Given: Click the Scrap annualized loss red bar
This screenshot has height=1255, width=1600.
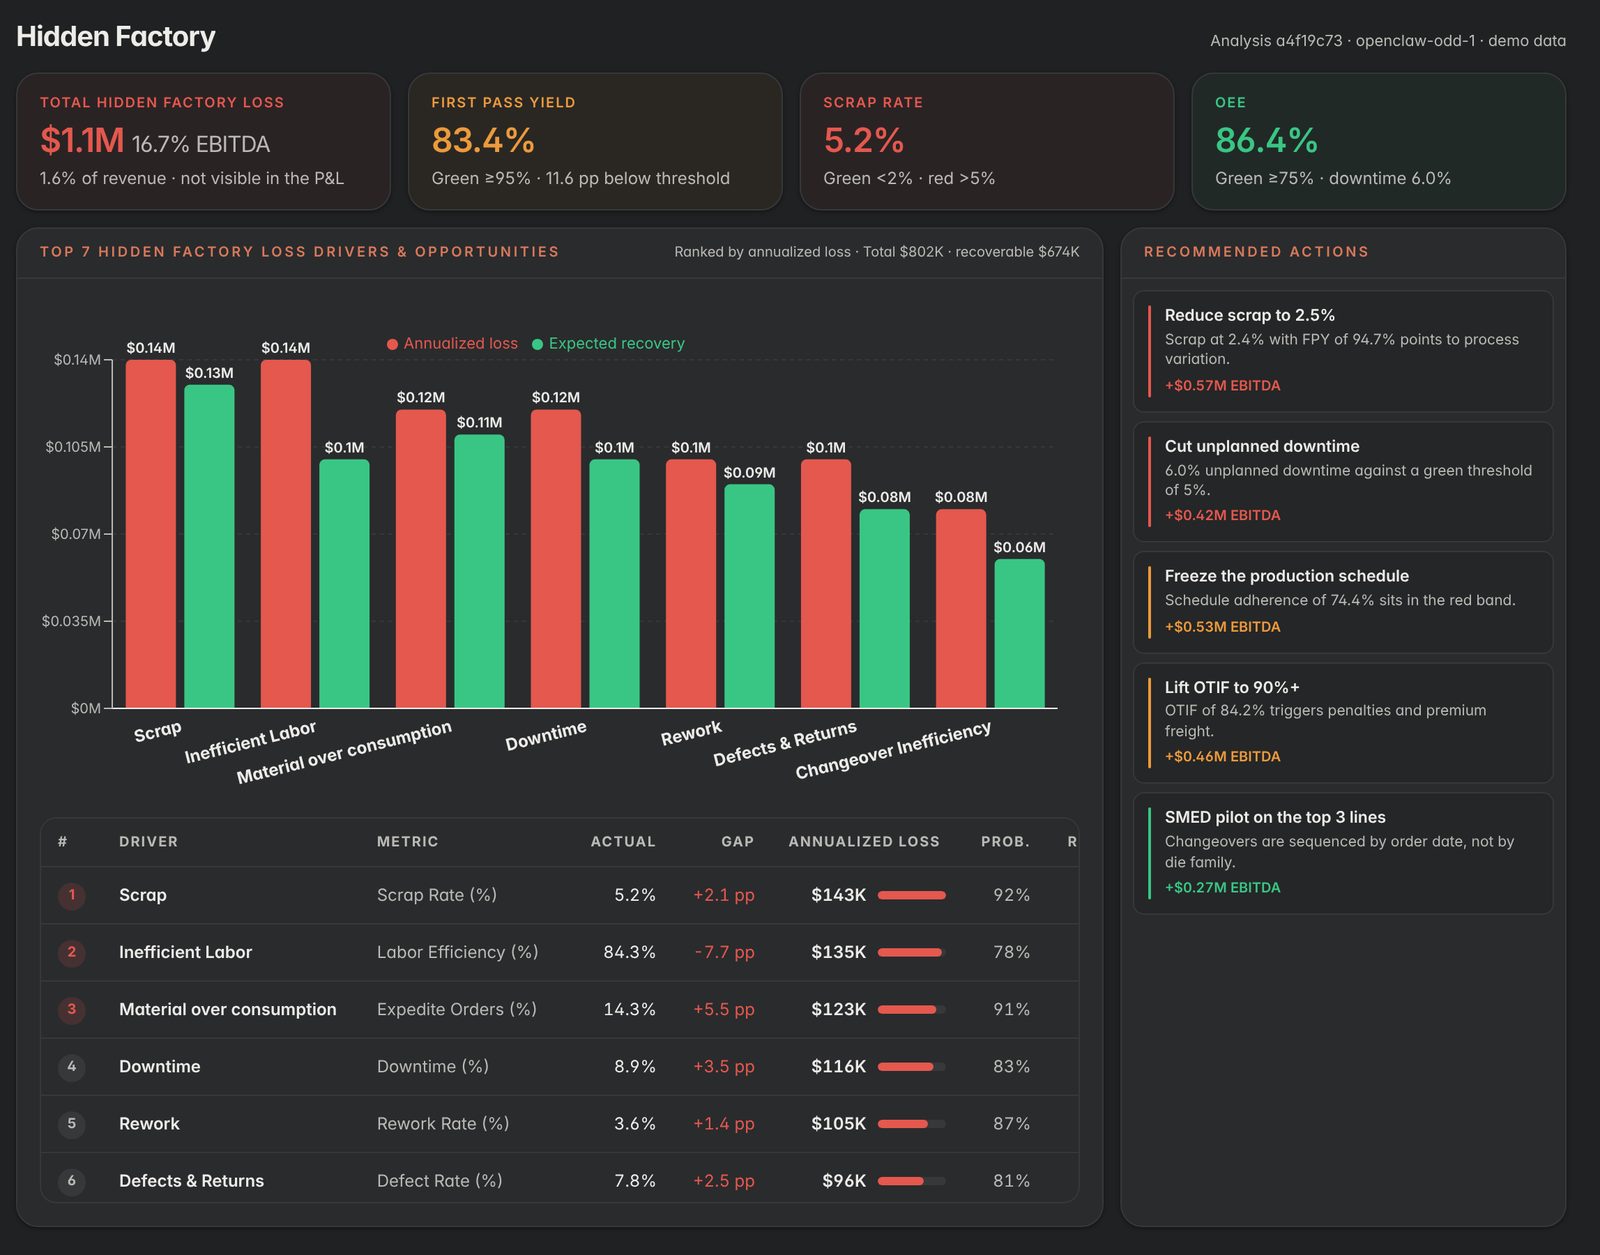Looking at the screenshot, I should click(151, 534).
